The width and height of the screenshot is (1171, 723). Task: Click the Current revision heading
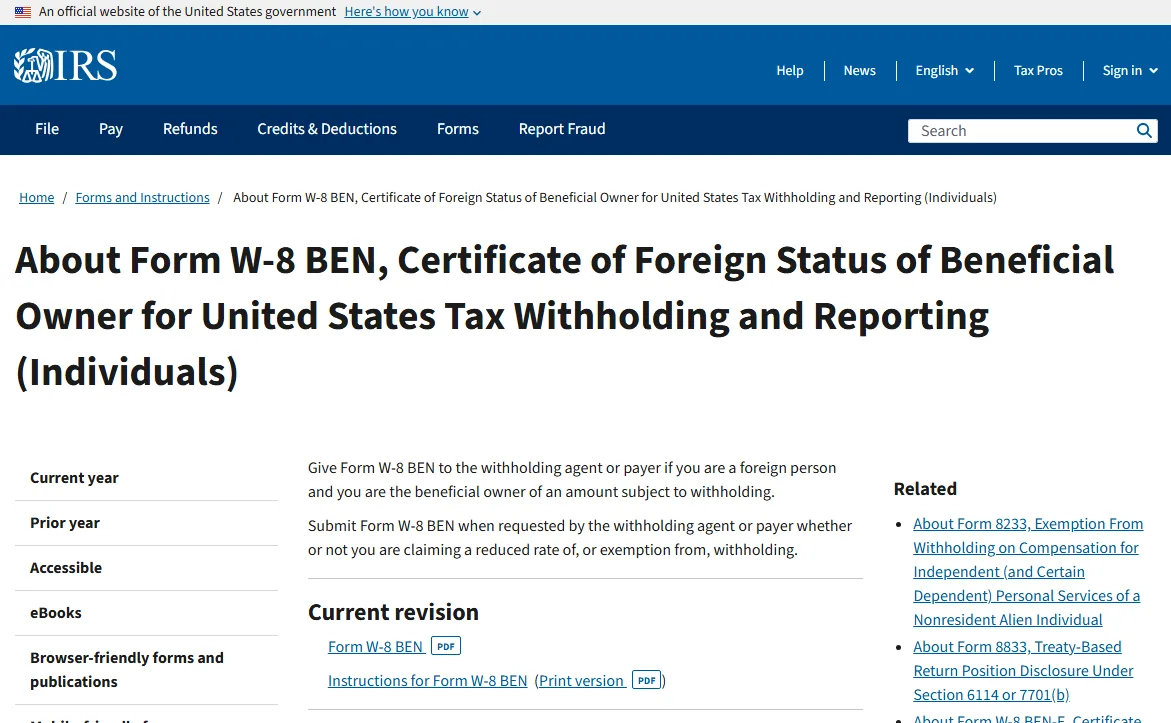[394, 612]
